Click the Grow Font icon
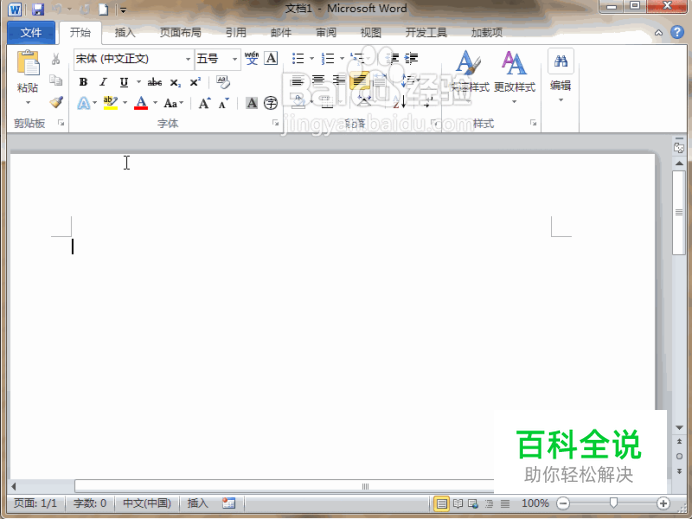692x519 pixels. point(204,103)
